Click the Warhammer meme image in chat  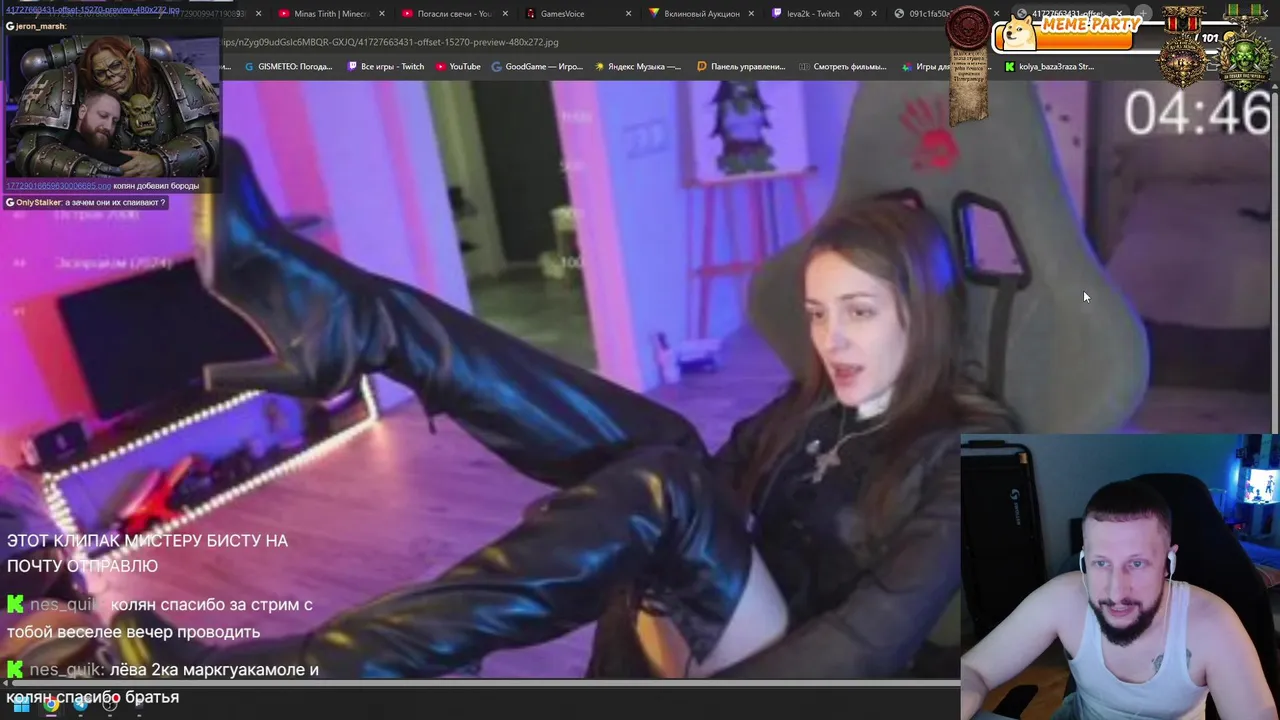tap(112, 106)
